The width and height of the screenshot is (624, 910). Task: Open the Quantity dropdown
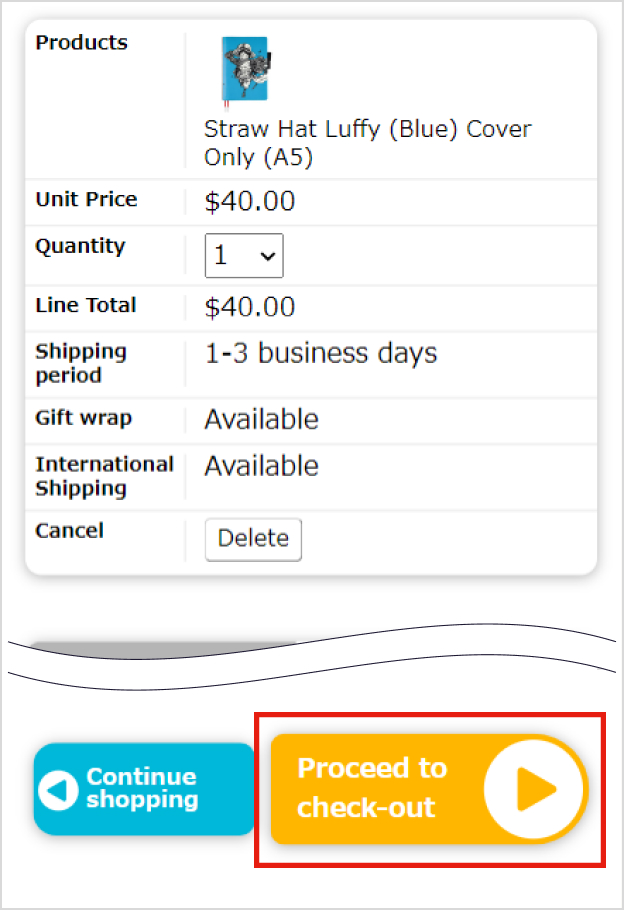coord(244,256)
